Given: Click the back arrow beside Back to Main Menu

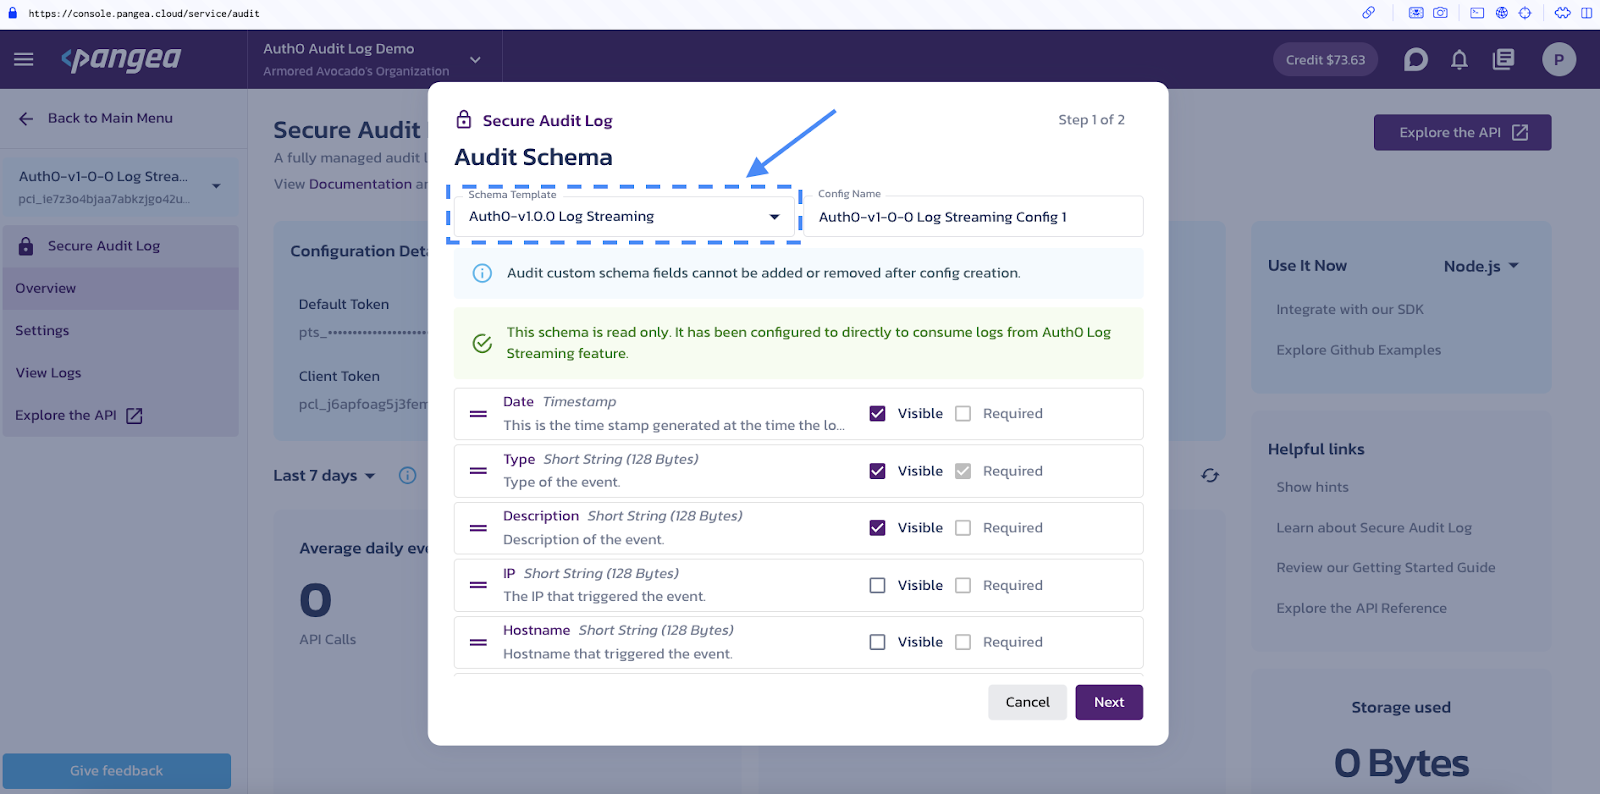Looking at the screenshot, I should tap(26, 118).
